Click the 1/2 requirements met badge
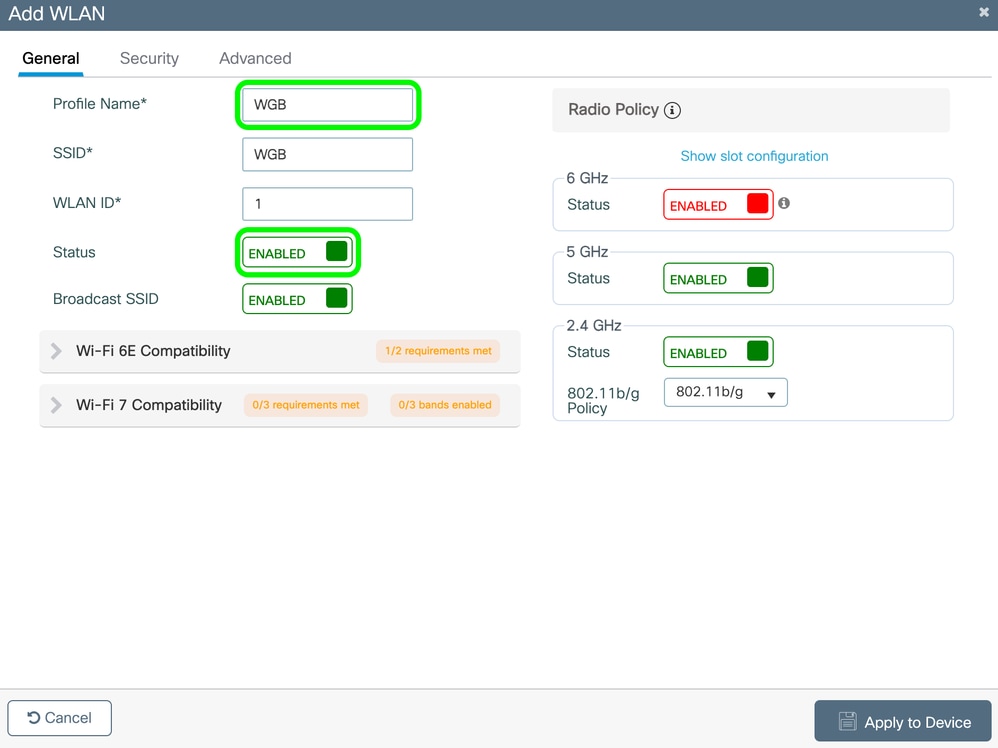The image size is (998, 748). click(438, 351)
